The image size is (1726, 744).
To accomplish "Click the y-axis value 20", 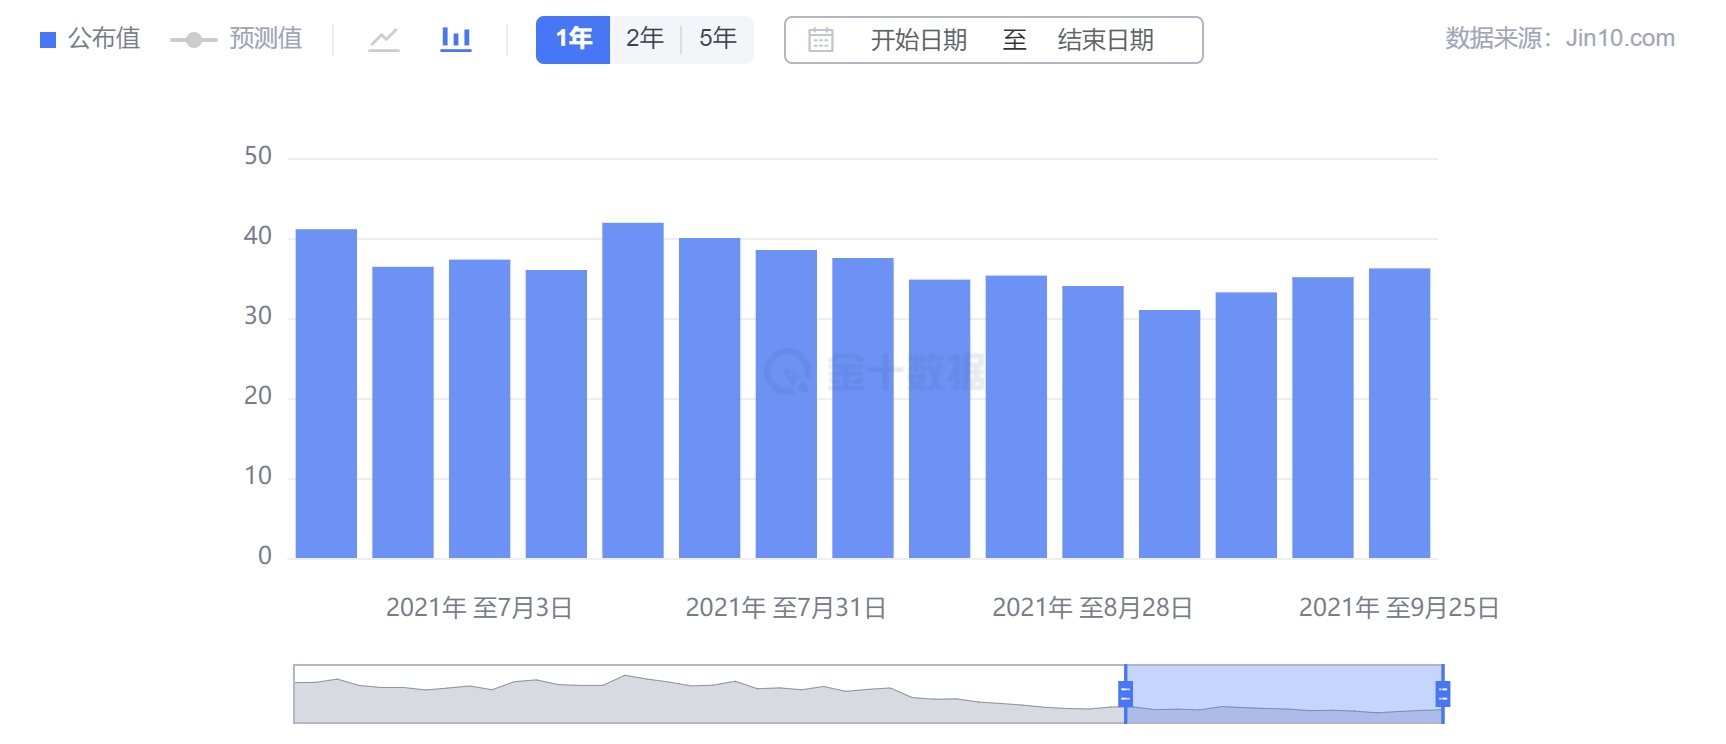I will [258, 396].
